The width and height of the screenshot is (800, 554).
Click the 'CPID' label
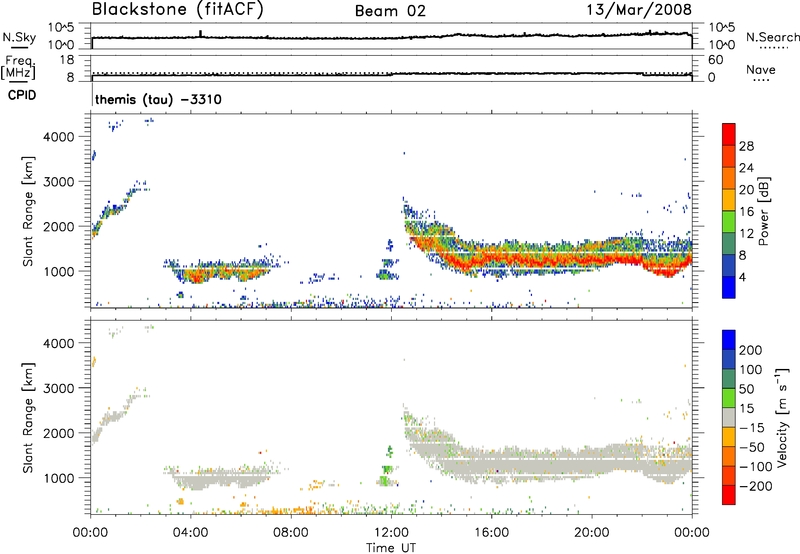(x=22, y=95)
